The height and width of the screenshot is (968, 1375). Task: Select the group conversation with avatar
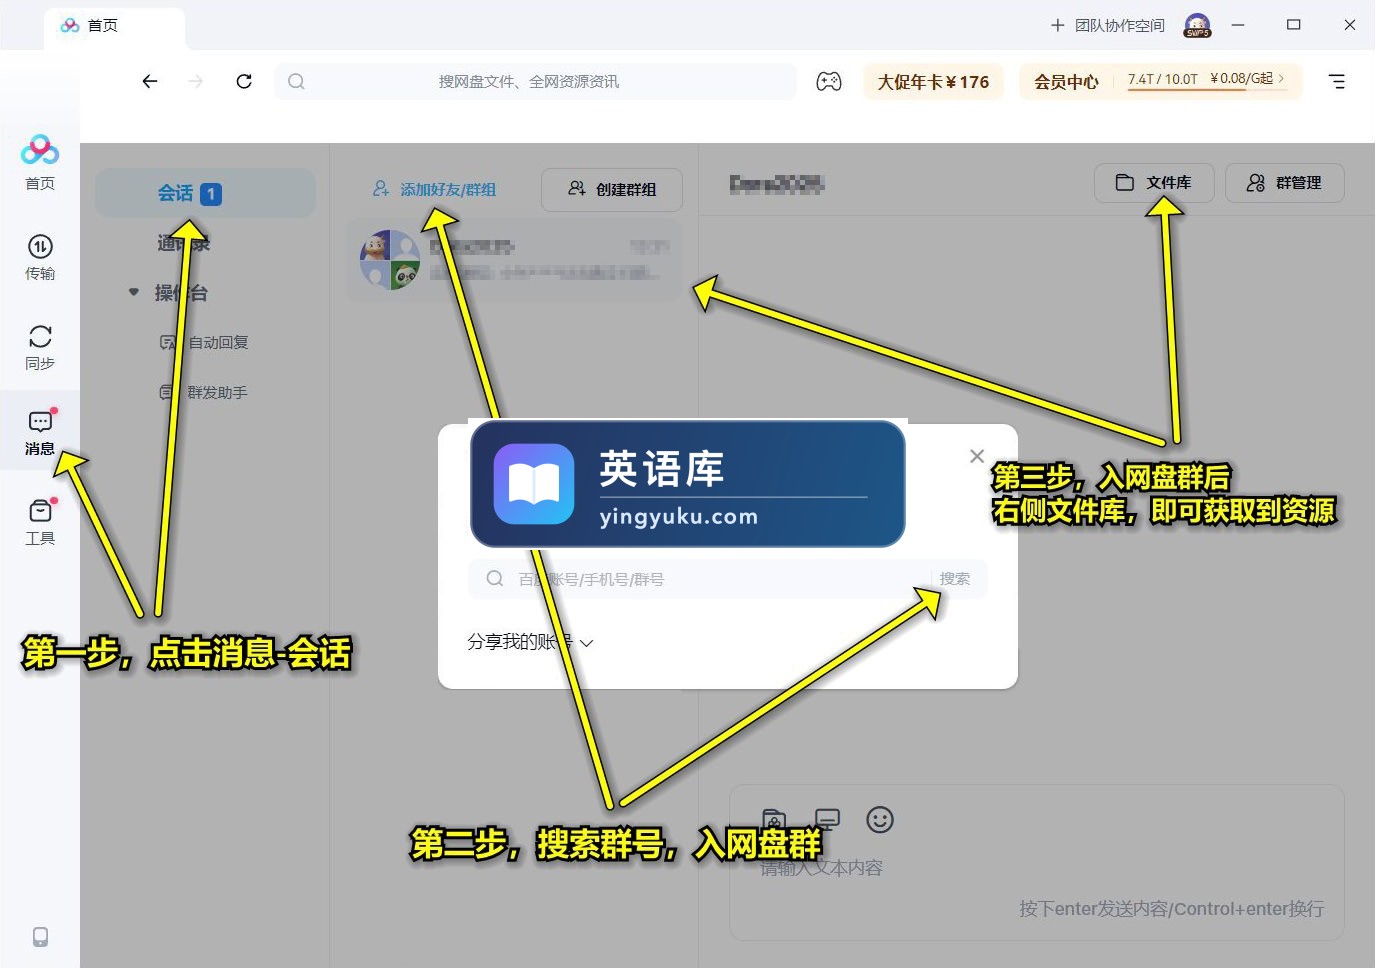[x=514, y=259]
